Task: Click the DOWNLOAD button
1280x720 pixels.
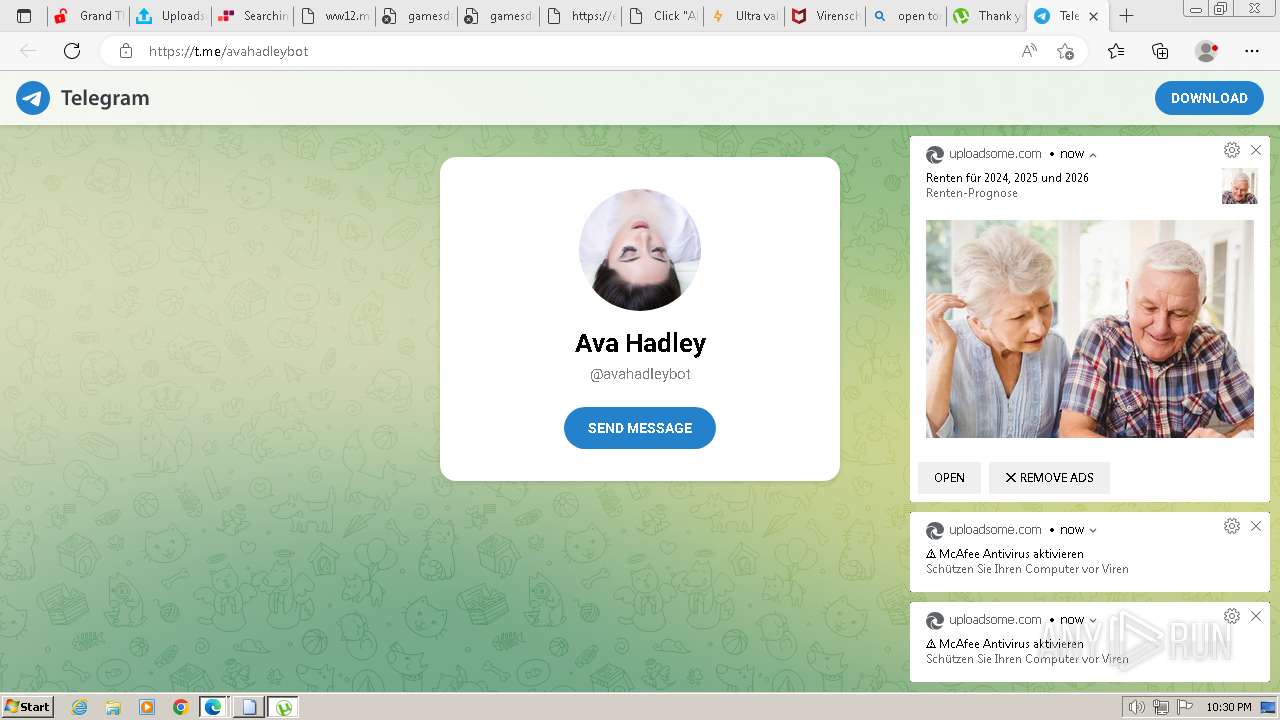Action: [x=1209, y=98]
